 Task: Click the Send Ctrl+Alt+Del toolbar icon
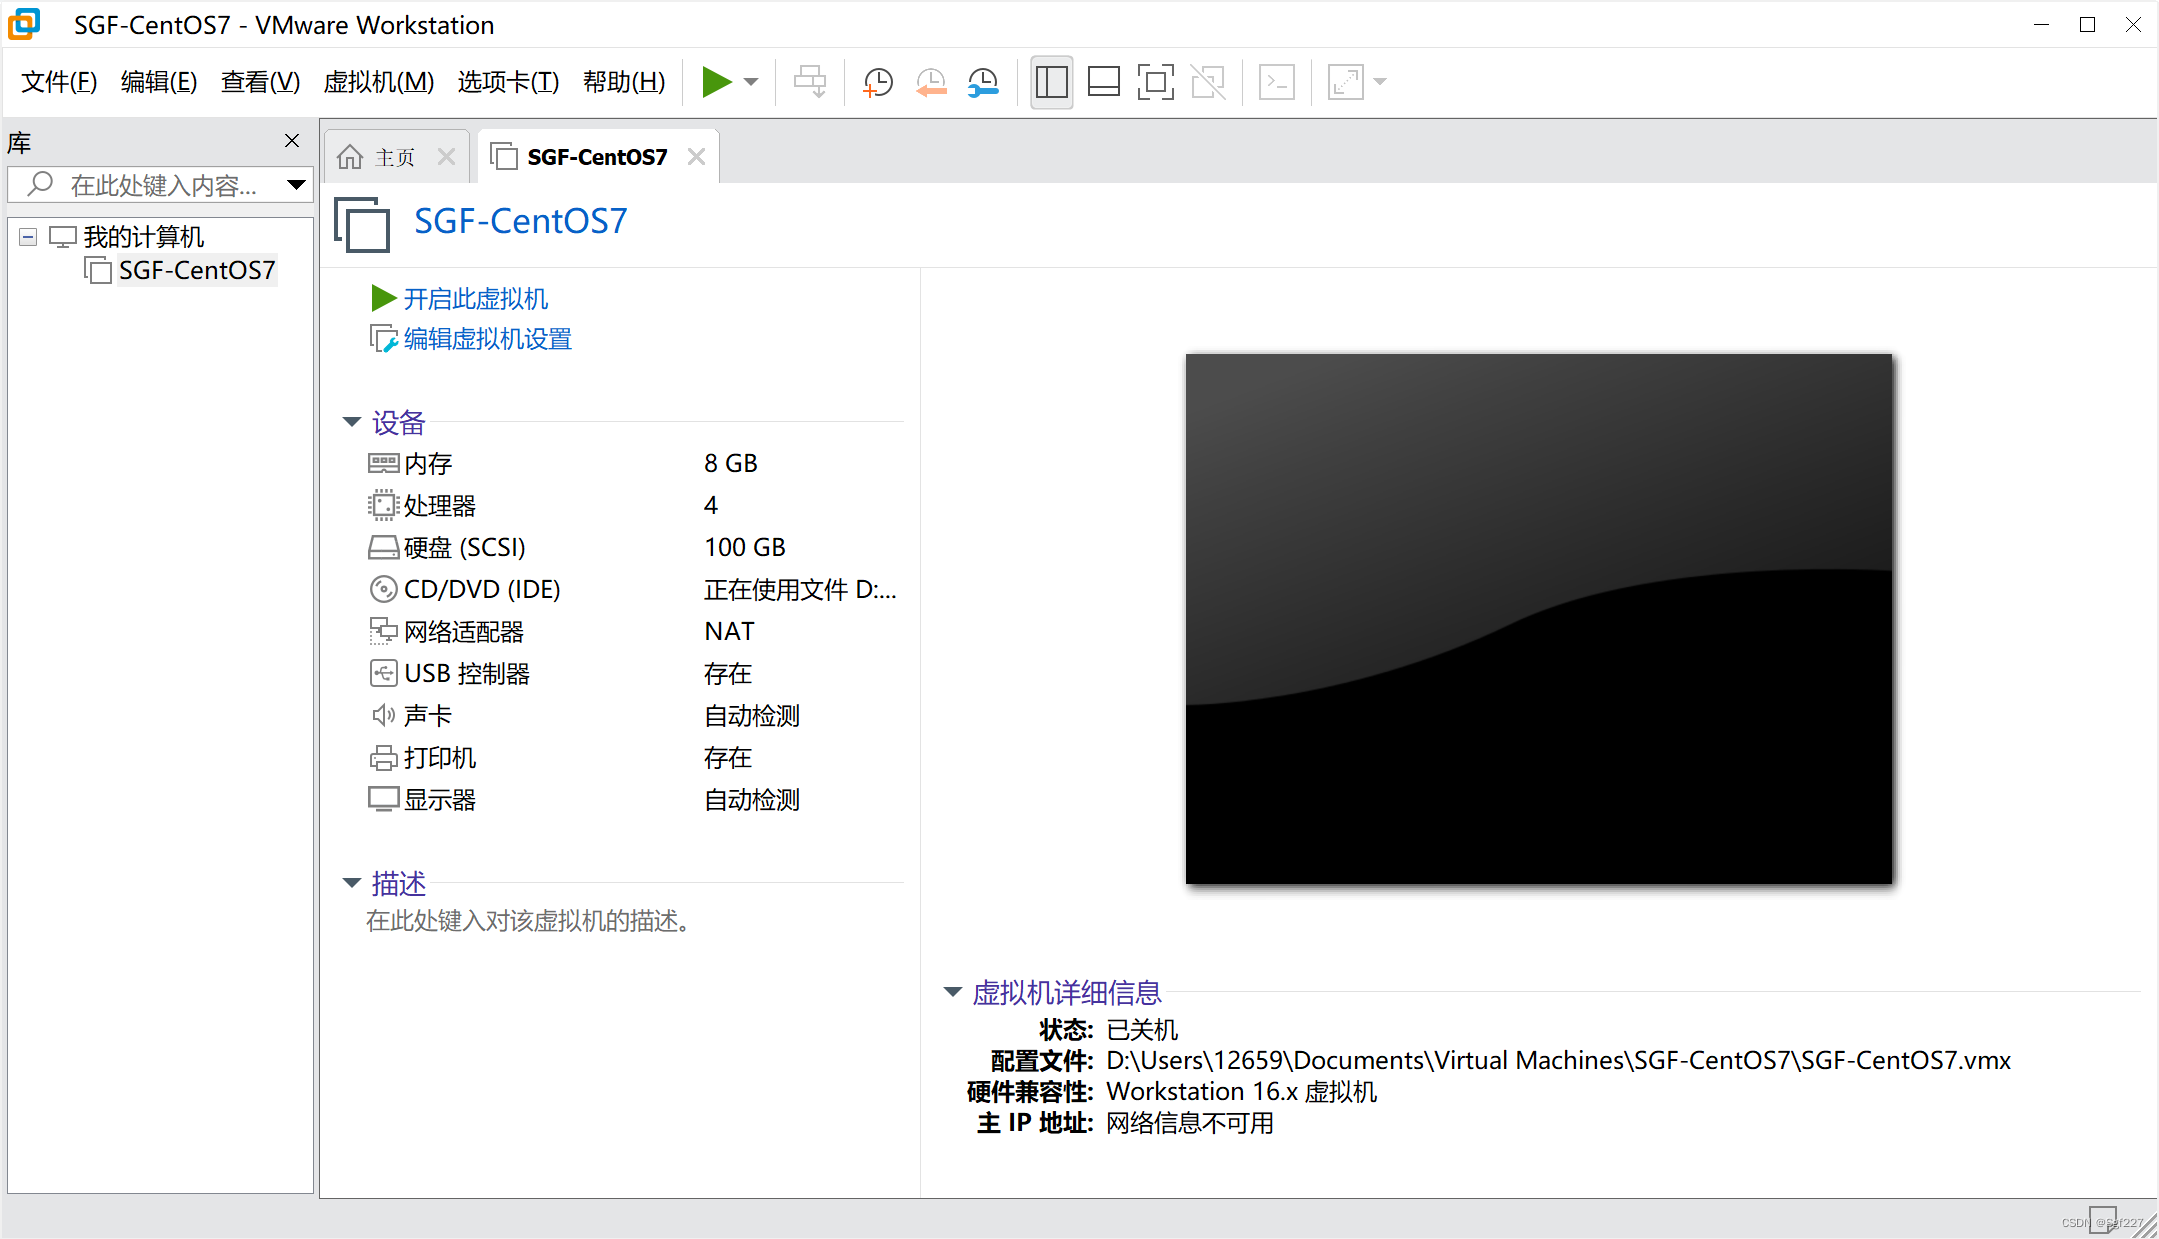point(810,82)
